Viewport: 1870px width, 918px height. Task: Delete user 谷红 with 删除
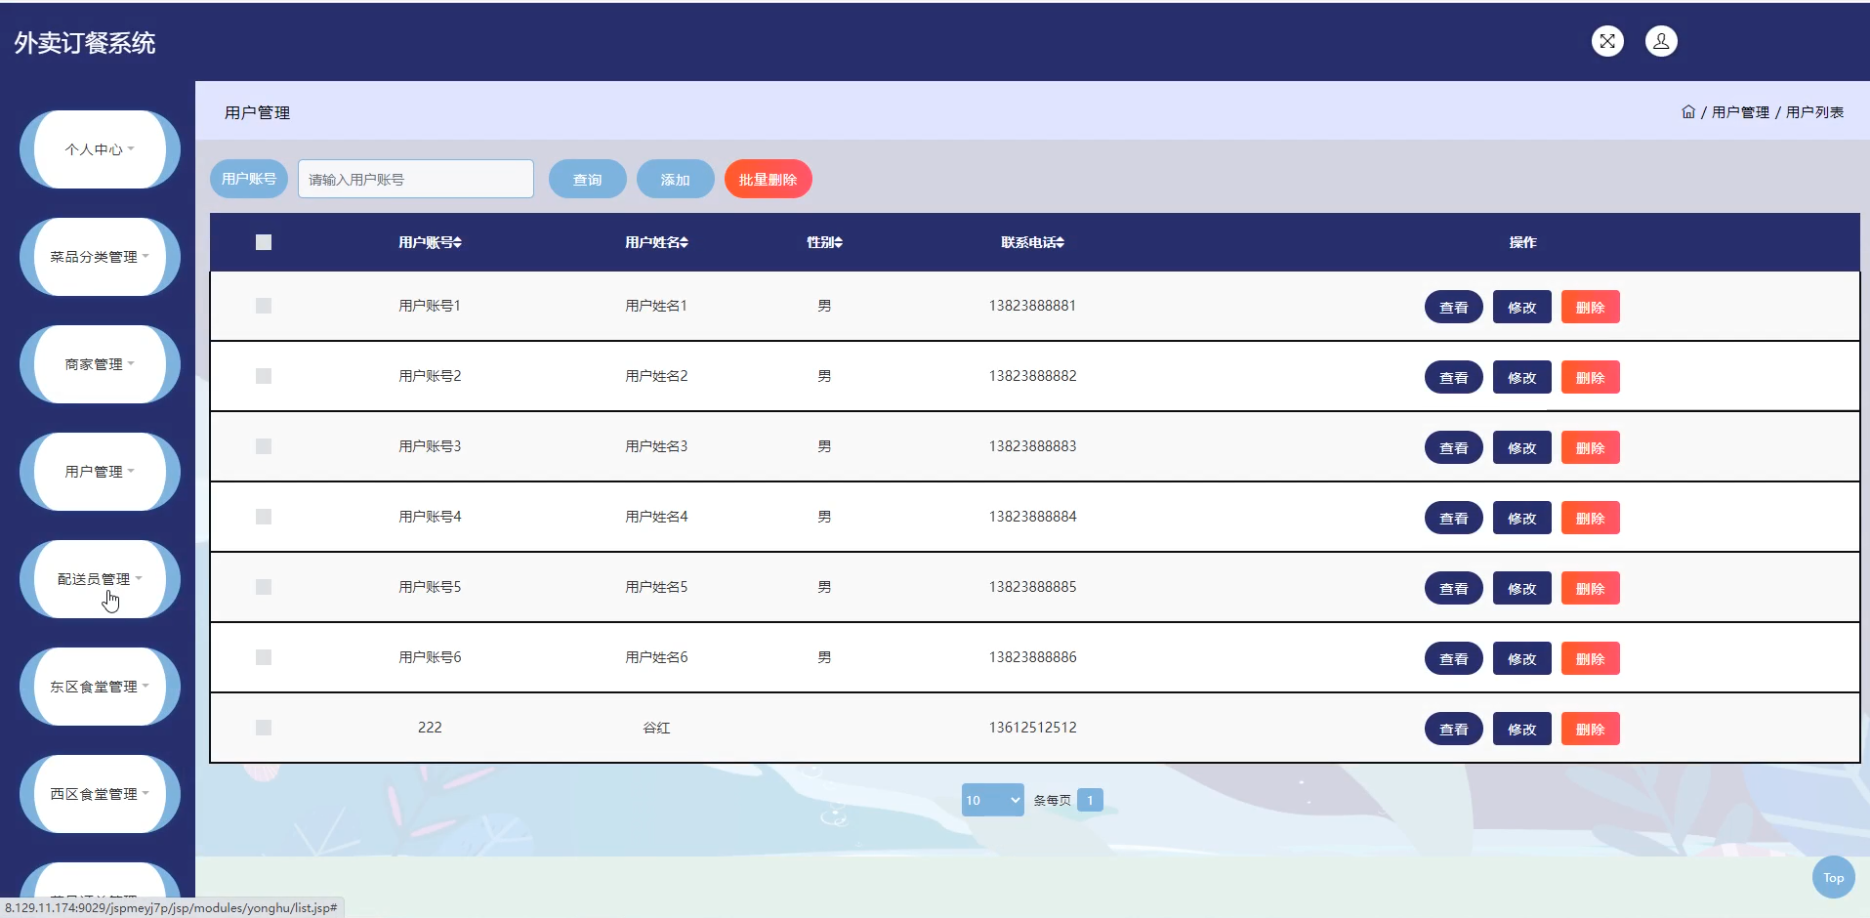(1590, 729)
